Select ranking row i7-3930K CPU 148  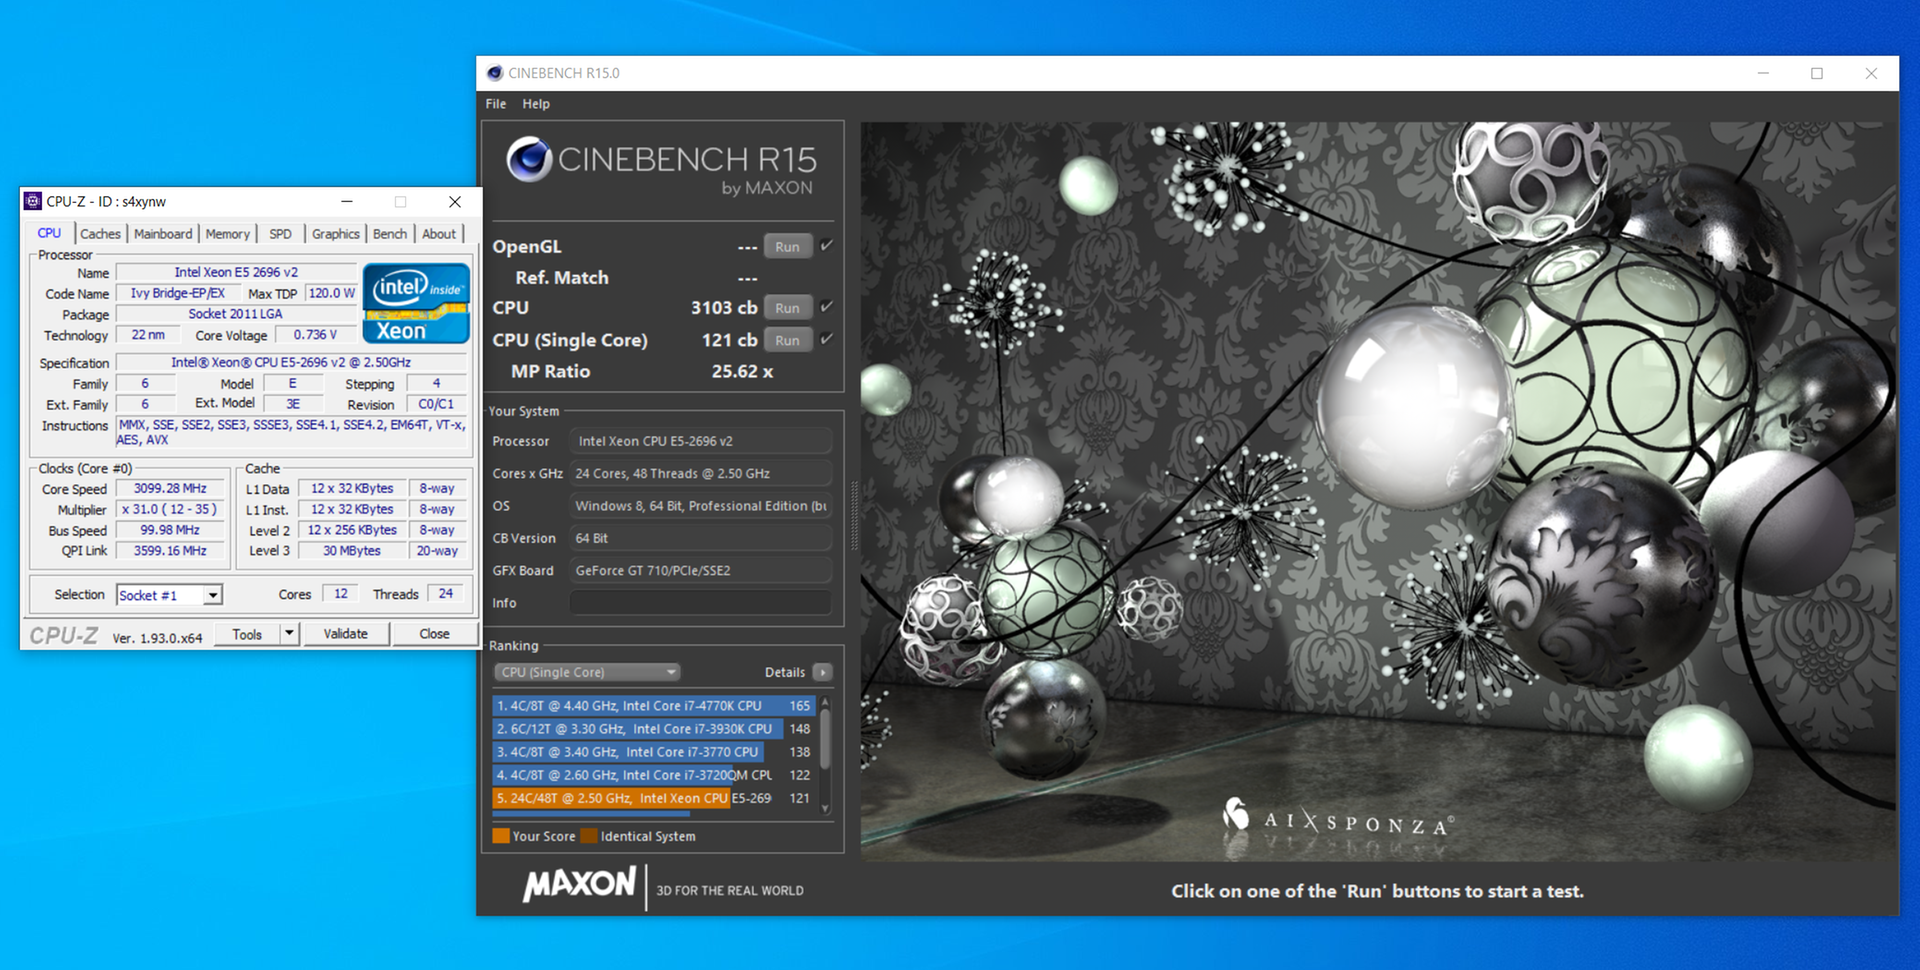click(x=654, y=729)
